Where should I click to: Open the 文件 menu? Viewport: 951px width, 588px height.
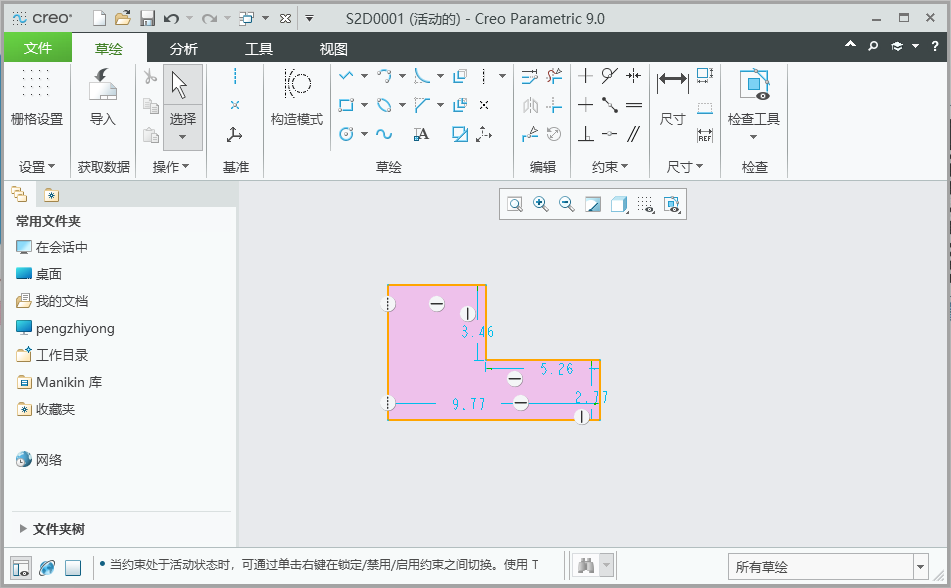pyautogui.click(x=37, y=46)
